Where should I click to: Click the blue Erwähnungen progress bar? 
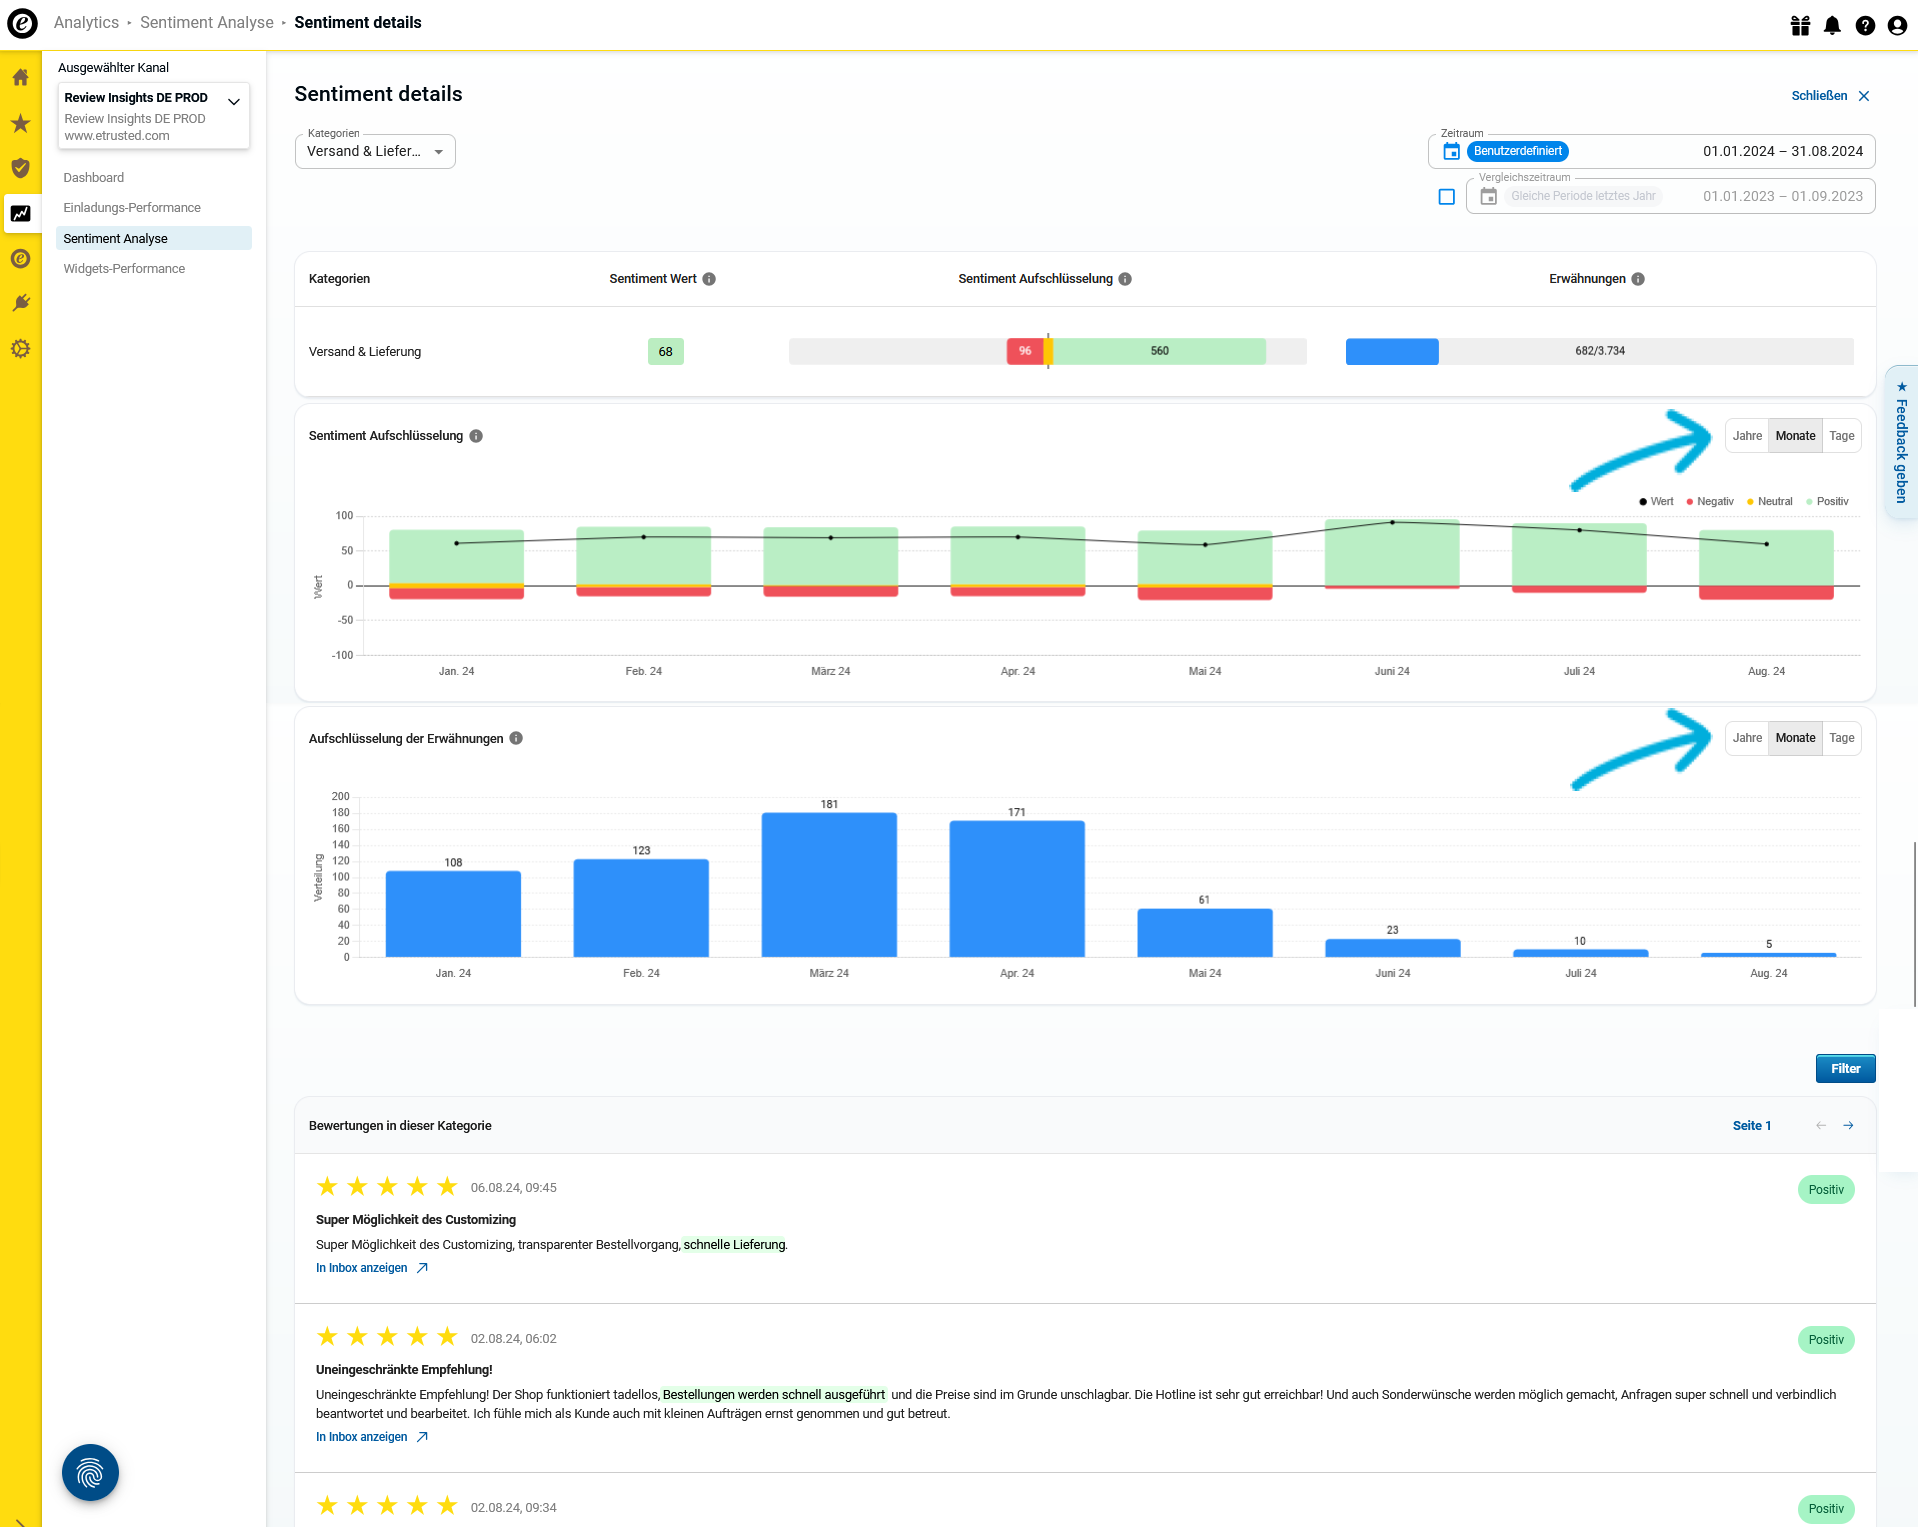pyautogui.click(x=1392, y=352)
